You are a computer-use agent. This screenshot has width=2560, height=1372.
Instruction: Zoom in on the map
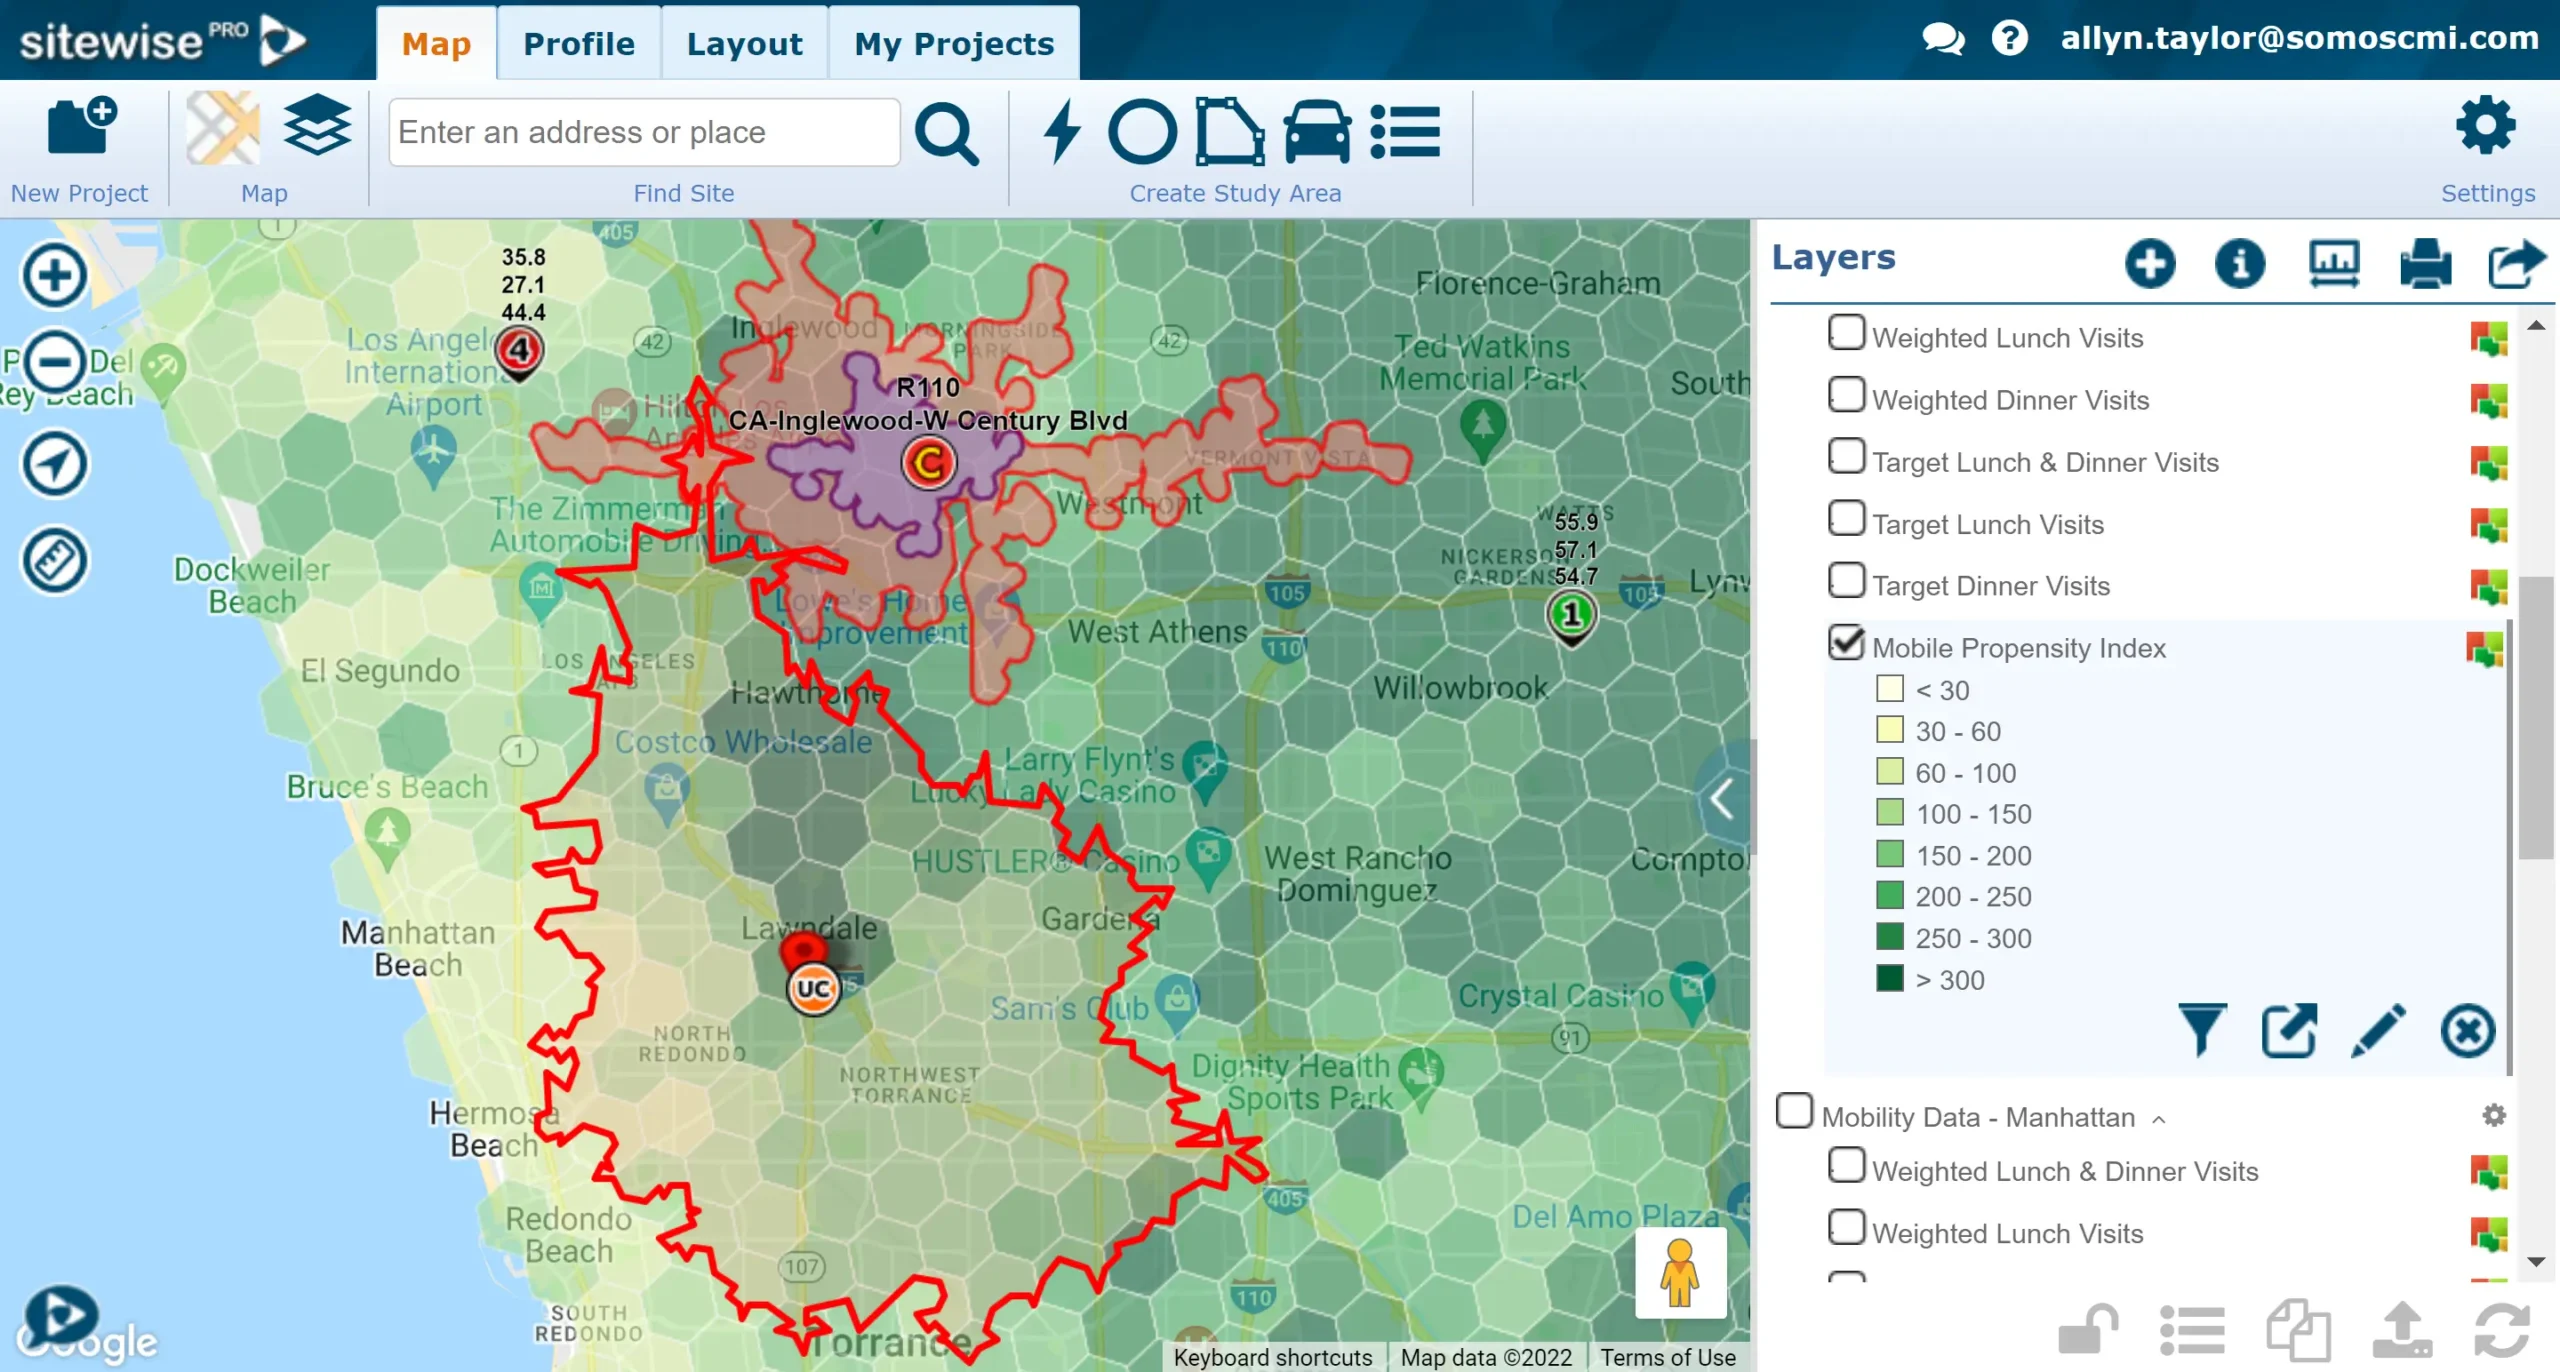[x=54, y=274]
